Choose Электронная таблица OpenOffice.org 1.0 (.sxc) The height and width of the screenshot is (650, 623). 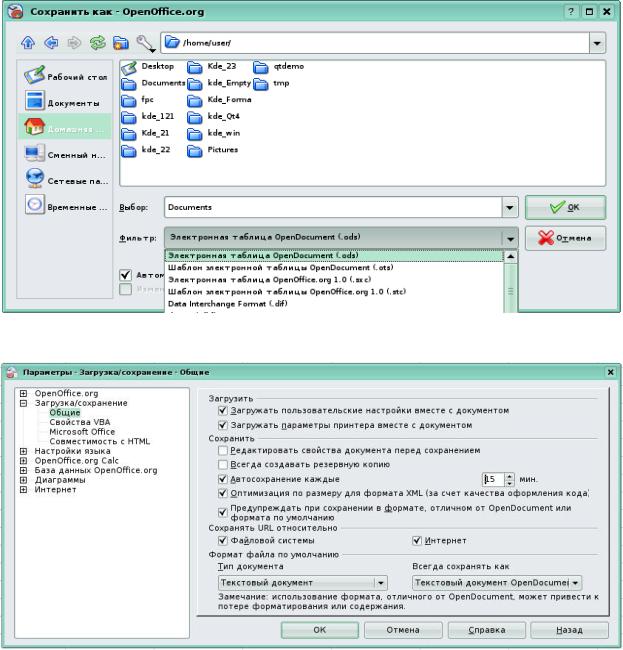(x=334, y=279)
